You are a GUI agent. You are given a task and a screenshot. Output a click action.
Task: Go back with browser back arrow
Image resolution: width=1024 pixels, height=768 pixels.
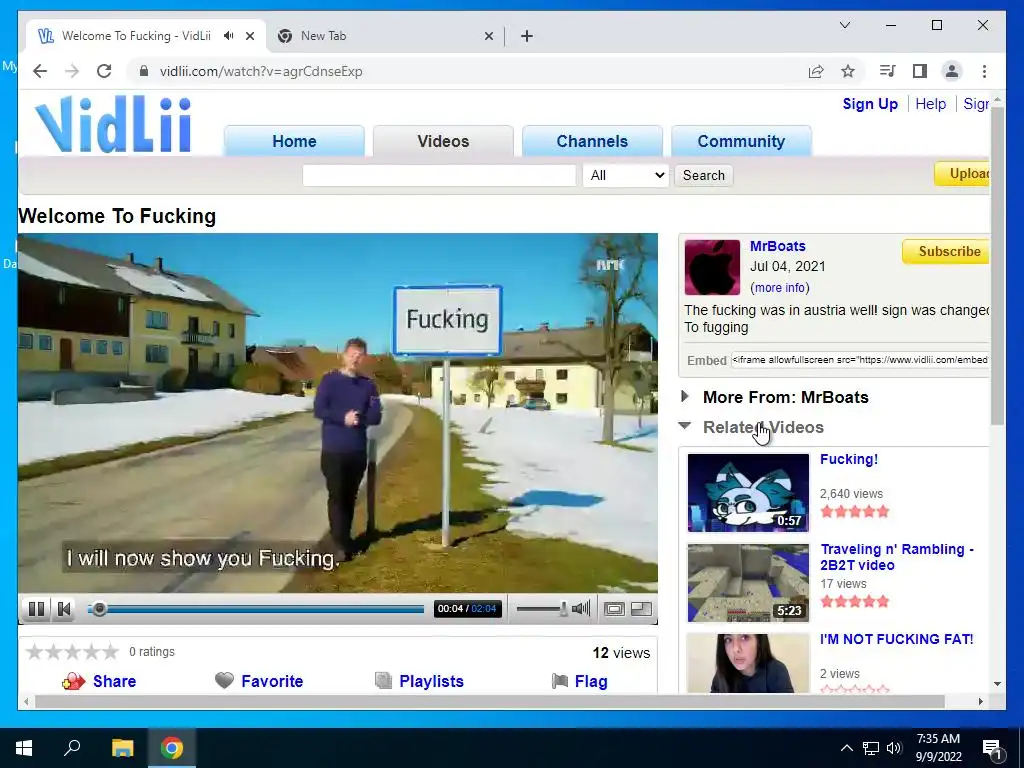pos(40,71)
